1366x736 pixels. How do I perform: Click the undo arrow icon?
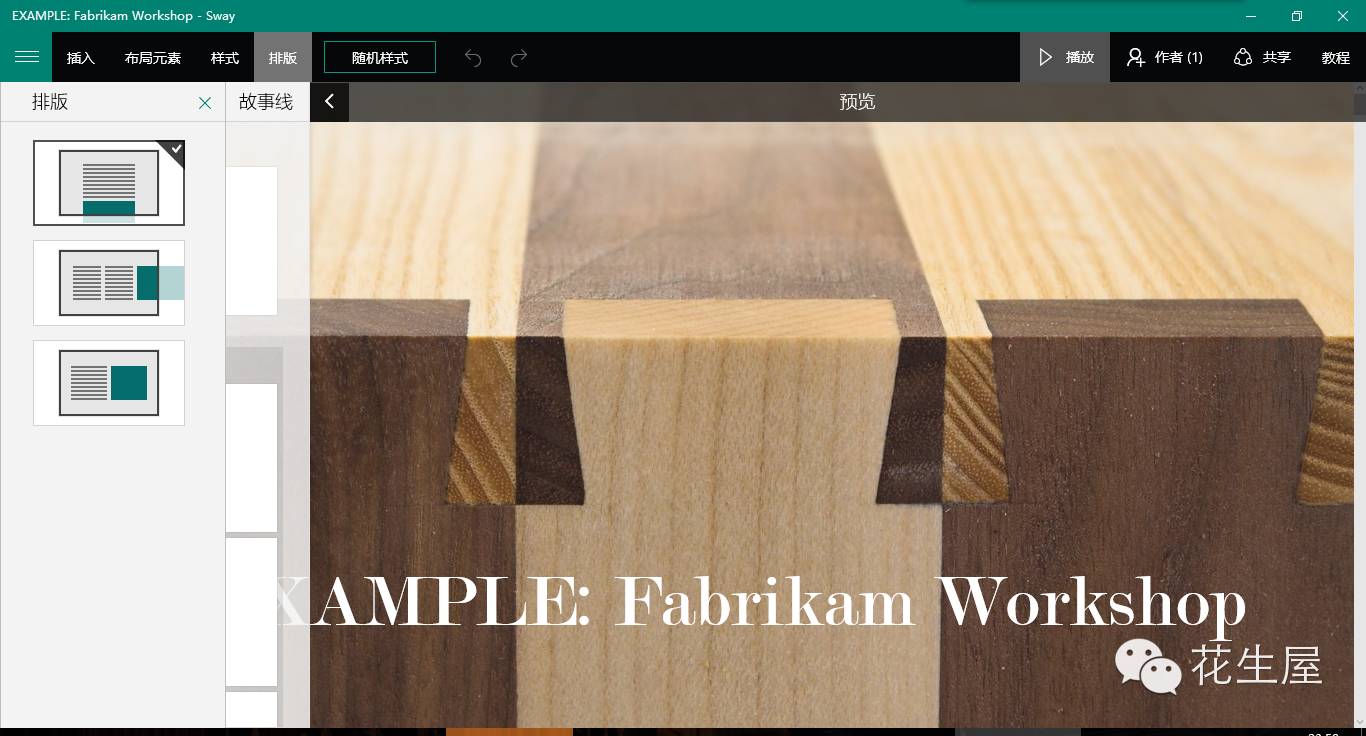click(x=473, y=58)
